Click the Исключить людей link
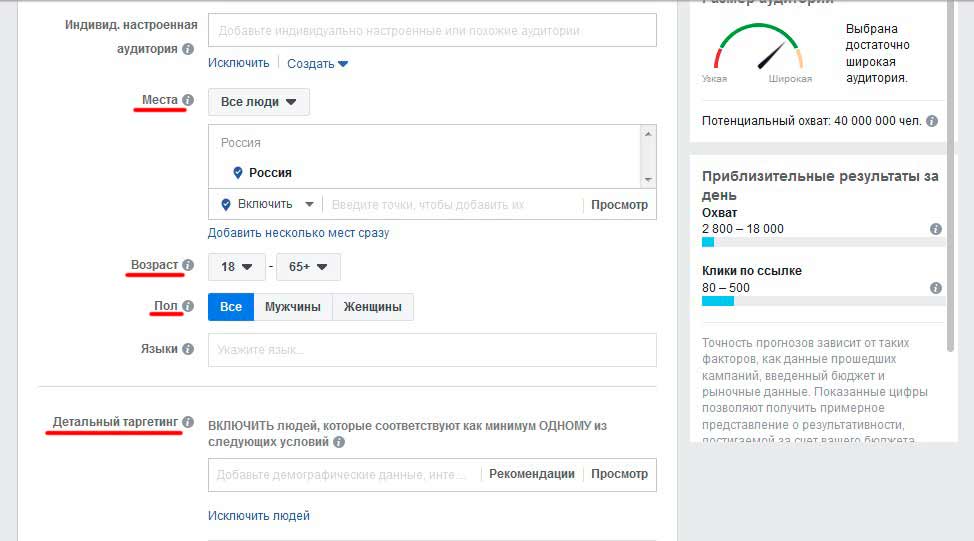The image size is (974, 541). click(258, 516)
